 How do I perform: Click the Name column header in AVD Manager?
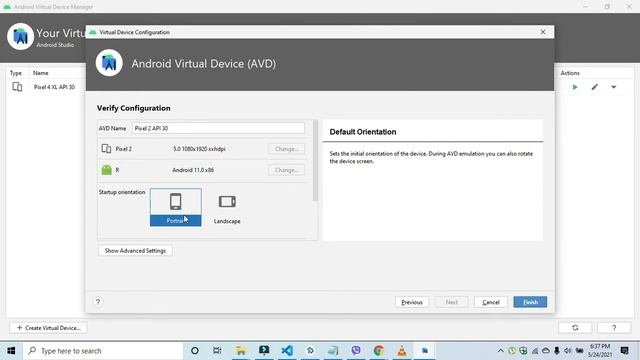(41, 73)
